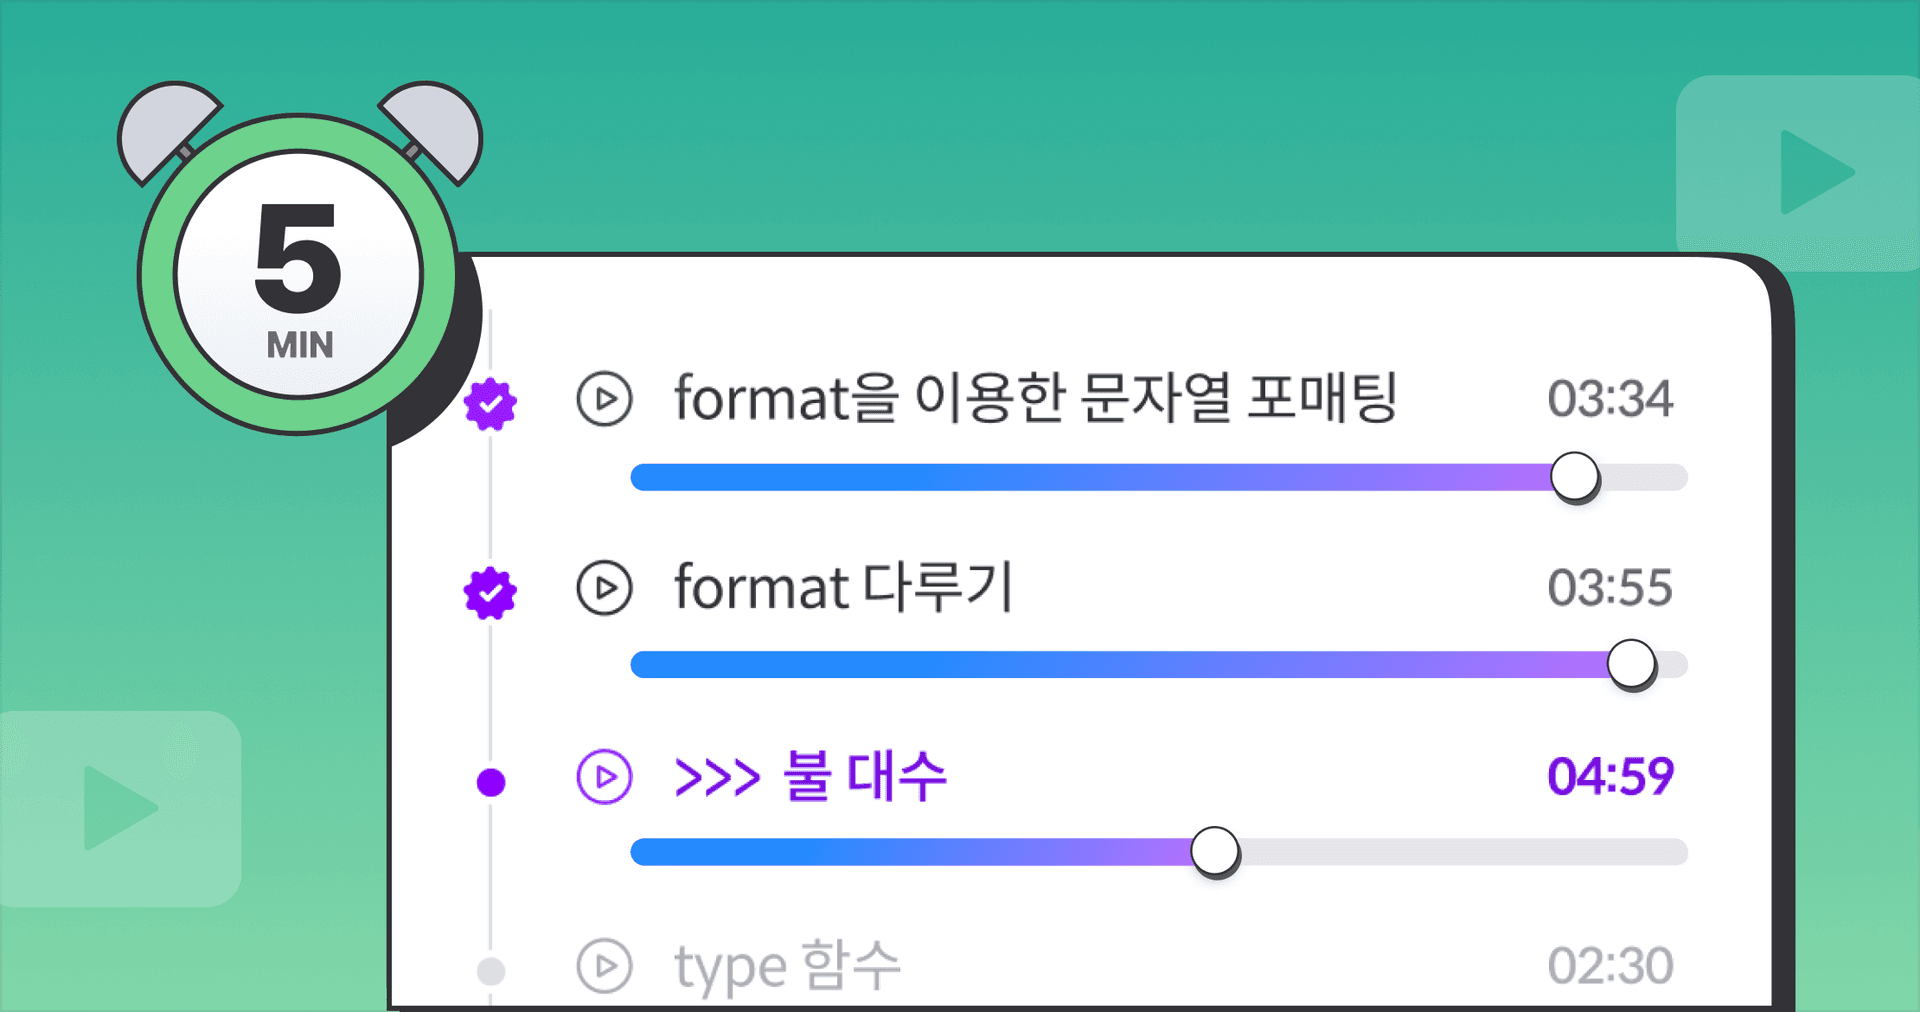Image resolution: width=1920 pixels, height=1012 pixels.
Task: Click faded play button at bottom-left
Action: [119, 808]
